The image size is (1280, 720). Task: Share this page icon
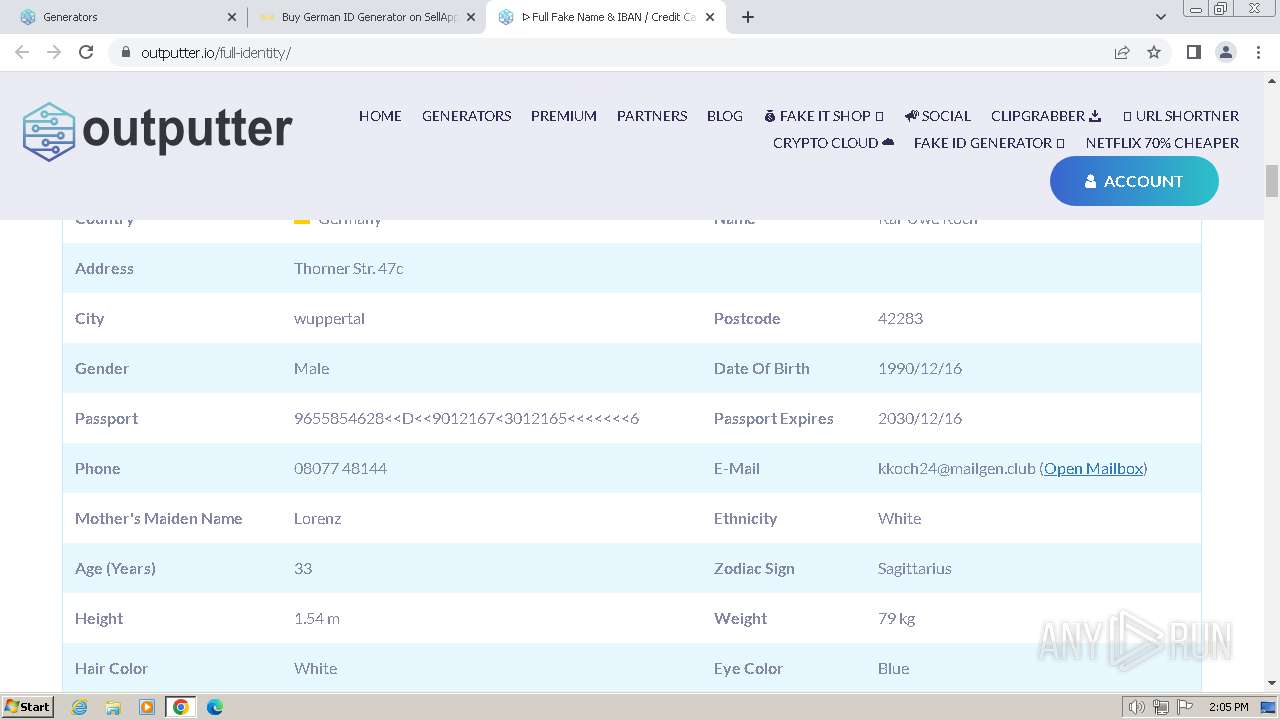click(x=1122, y=52)
